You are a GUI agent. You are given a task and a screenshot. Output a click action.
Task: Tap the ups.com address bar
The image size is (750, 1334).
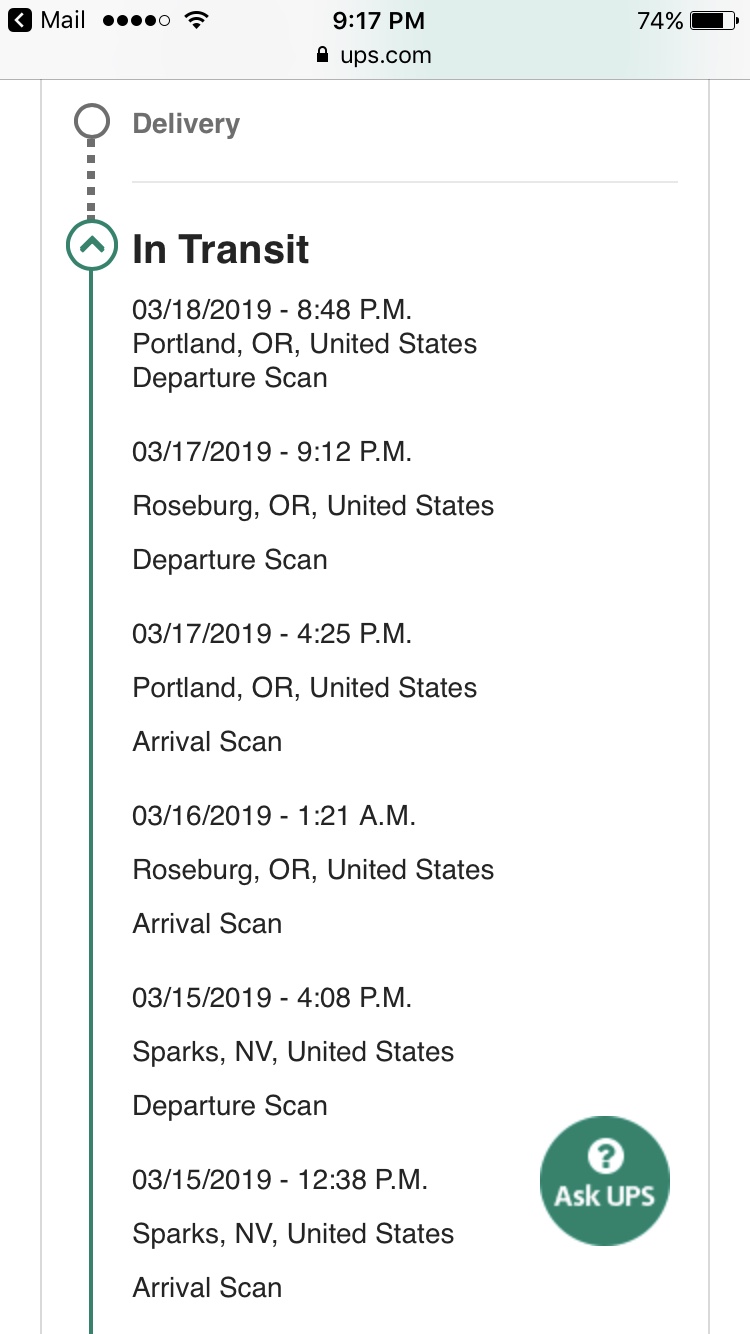click(x=374, y=55)
